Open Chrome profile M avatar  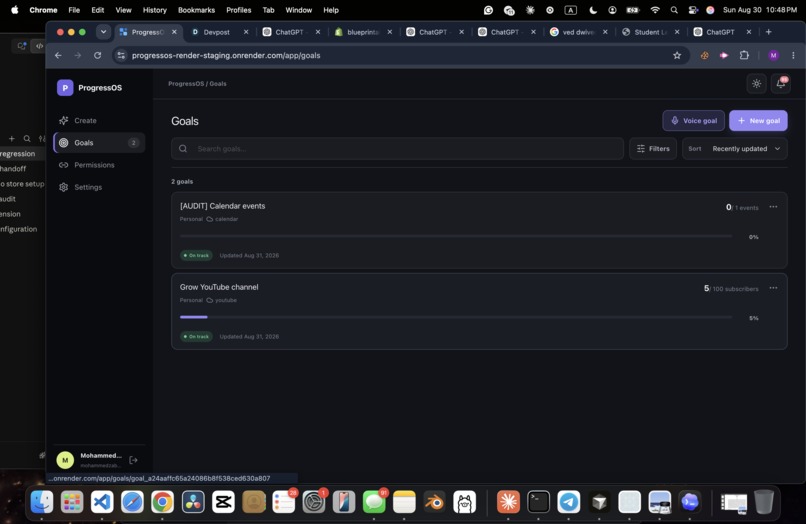773,55
